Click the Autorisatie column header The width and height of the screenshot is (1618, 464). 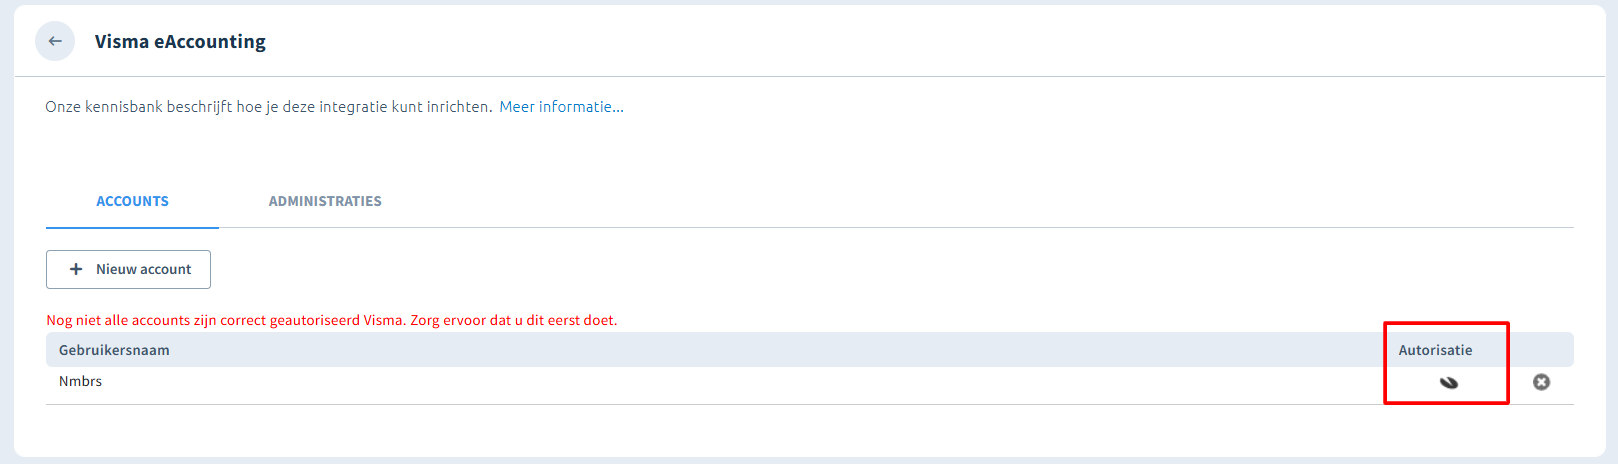[1435, 350]
